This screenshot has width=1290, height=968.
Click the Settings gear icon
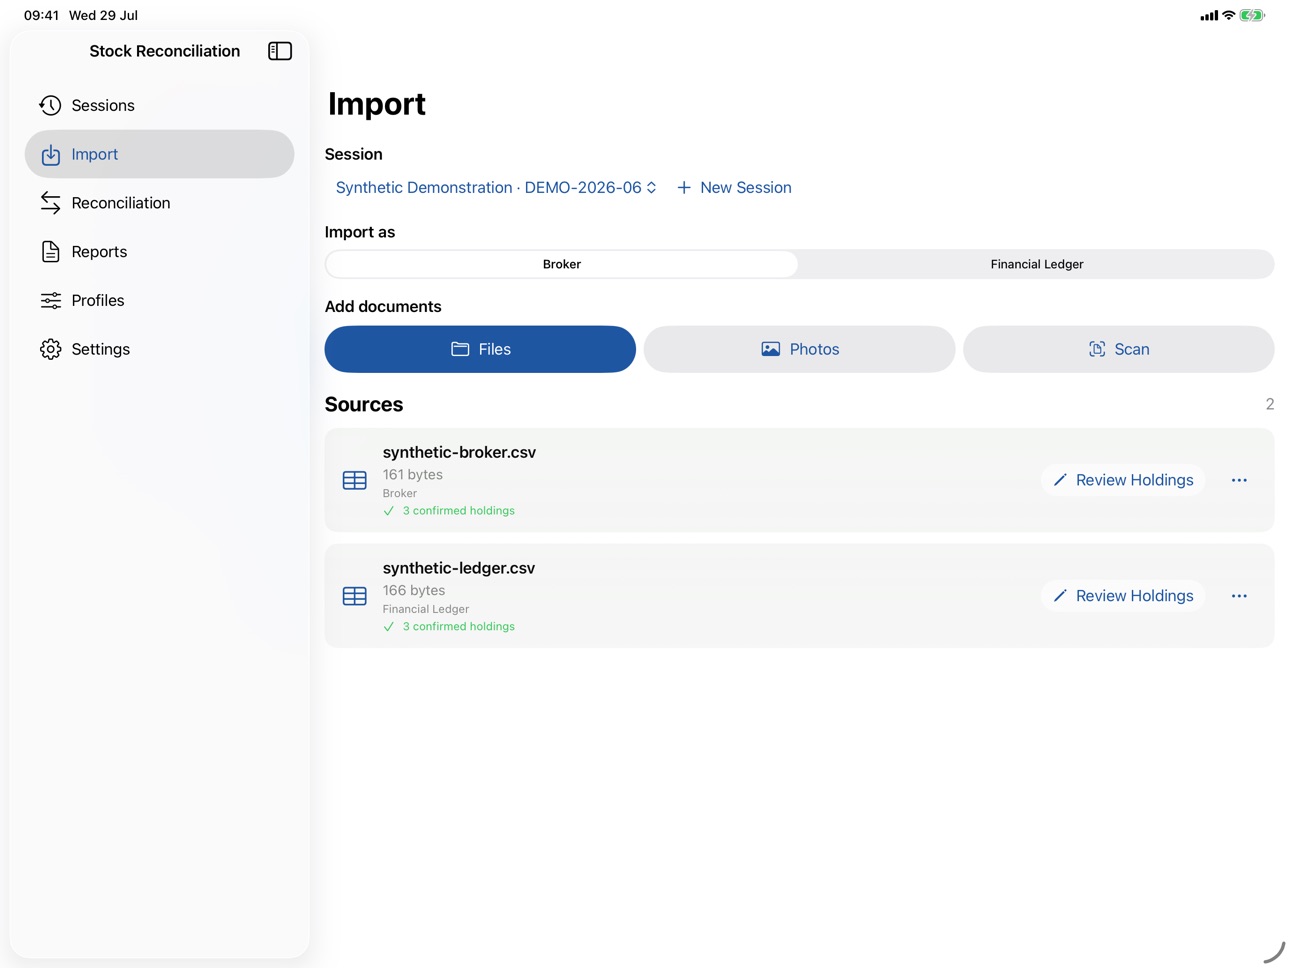[50, 349]
